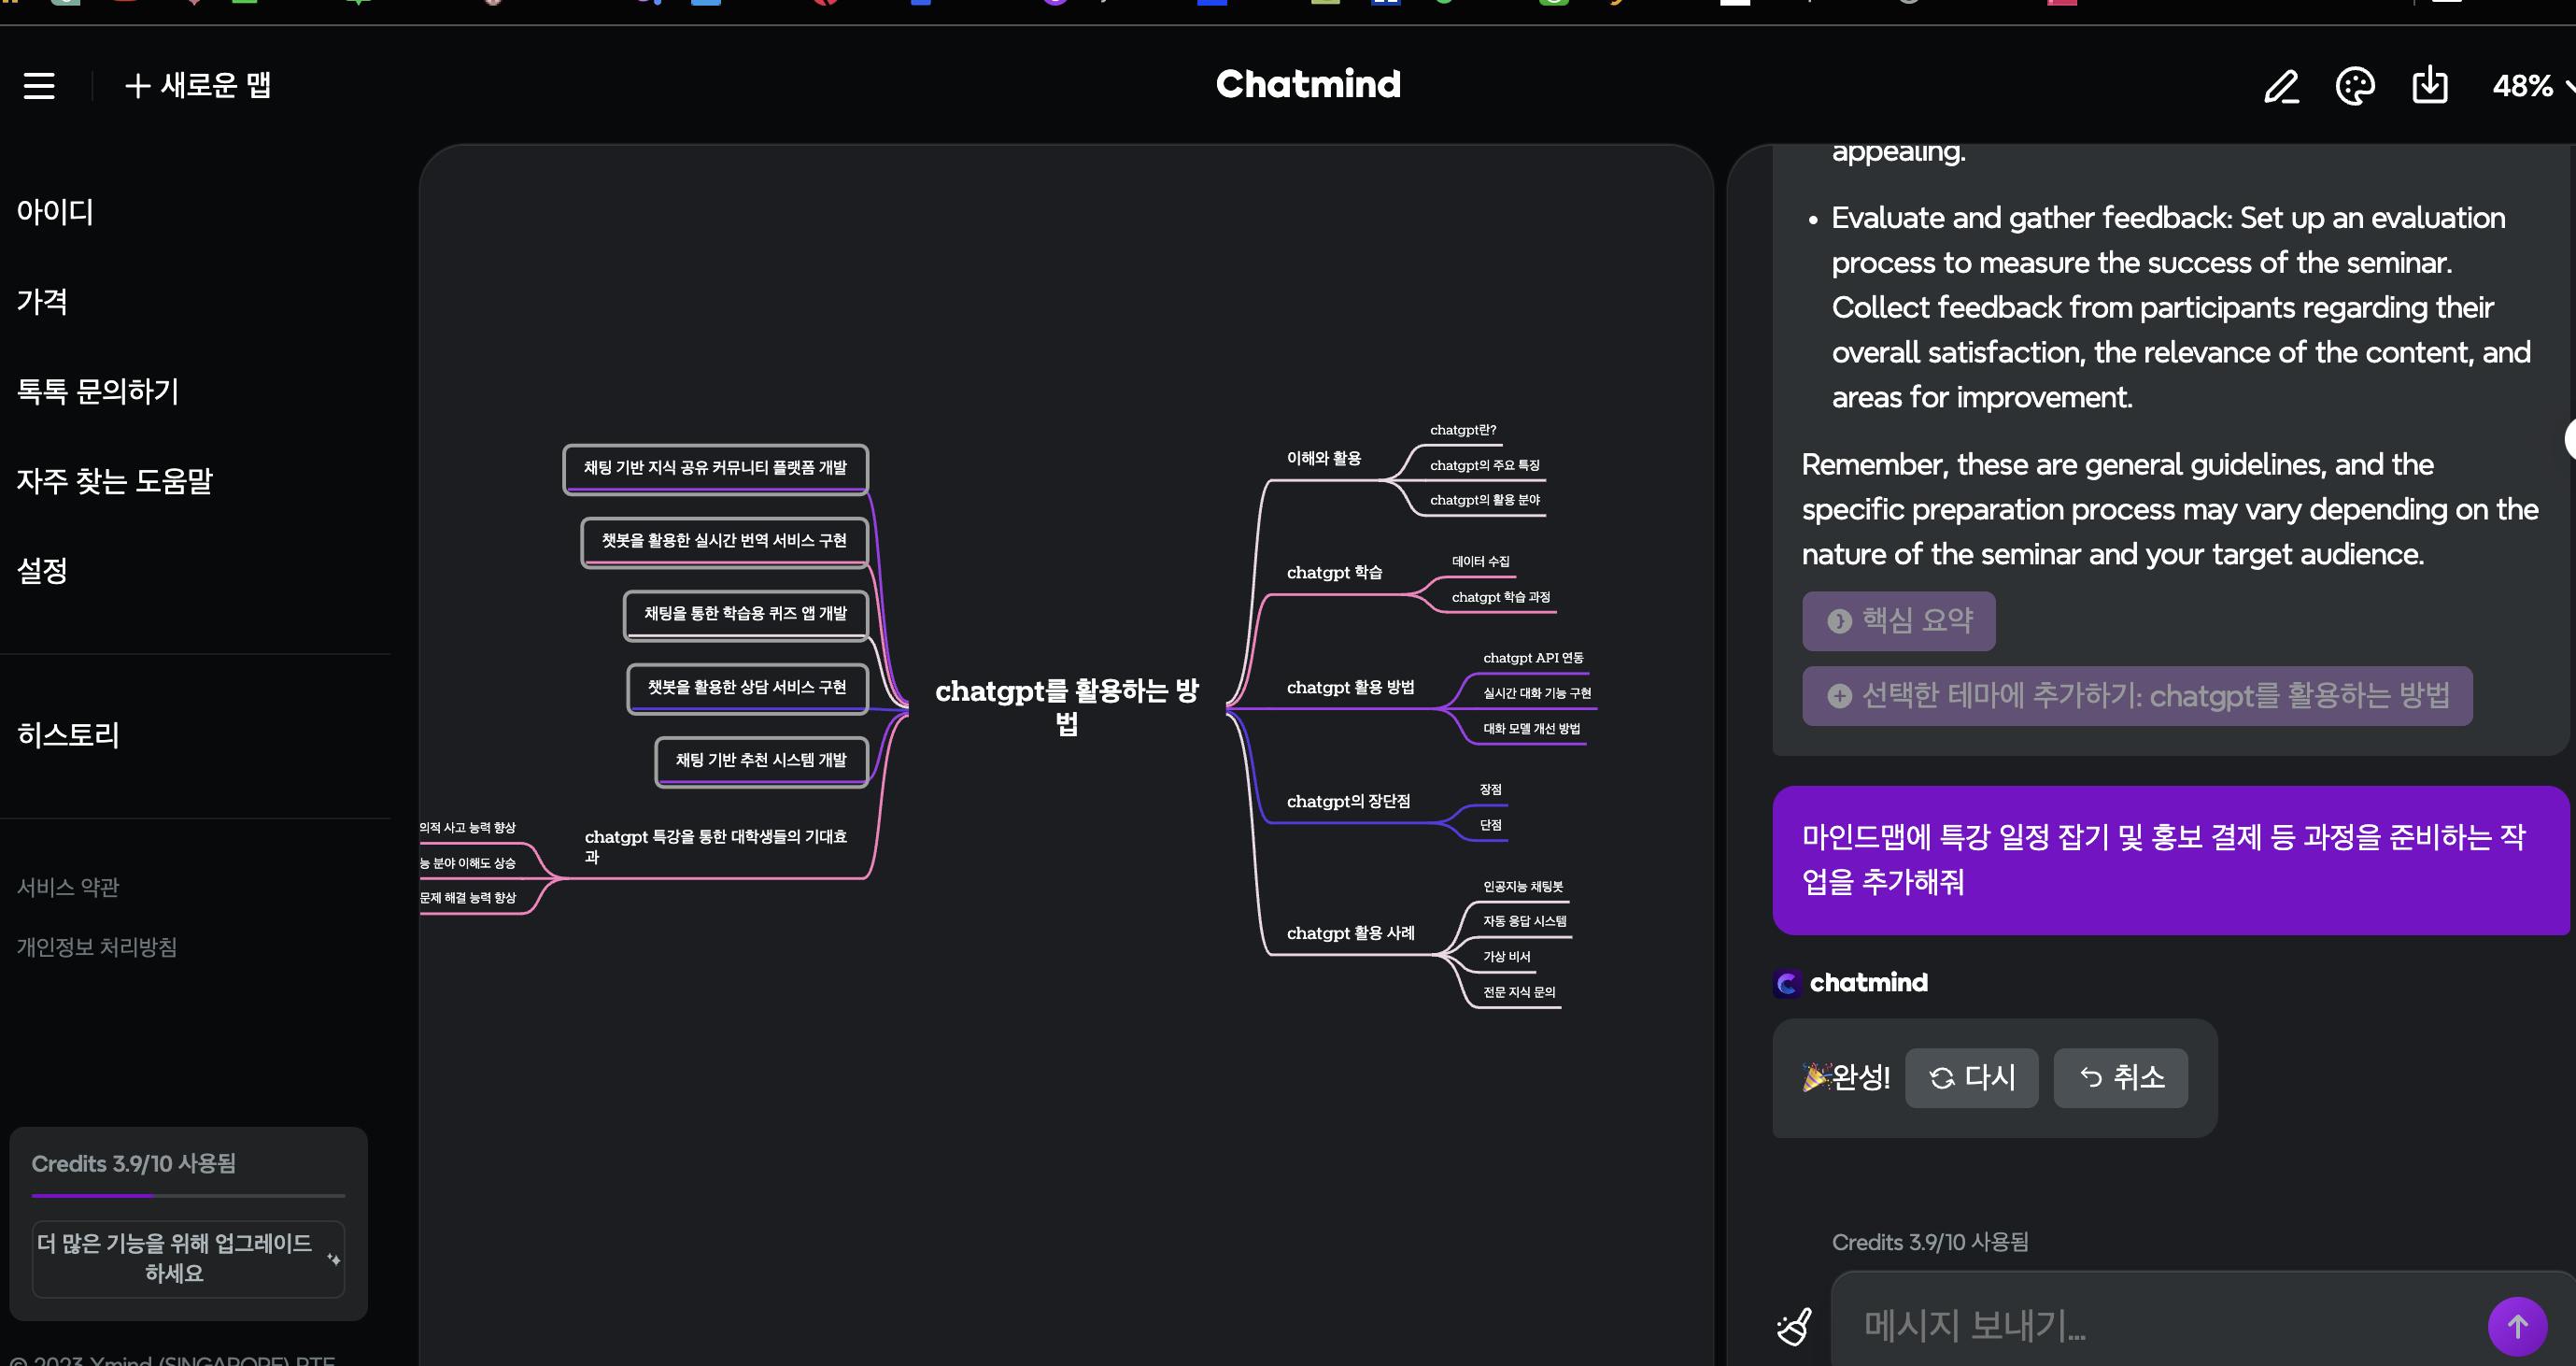Click the purple user message bubble
This screenshot has height=1366, width=2576.
pos(2170,860)
